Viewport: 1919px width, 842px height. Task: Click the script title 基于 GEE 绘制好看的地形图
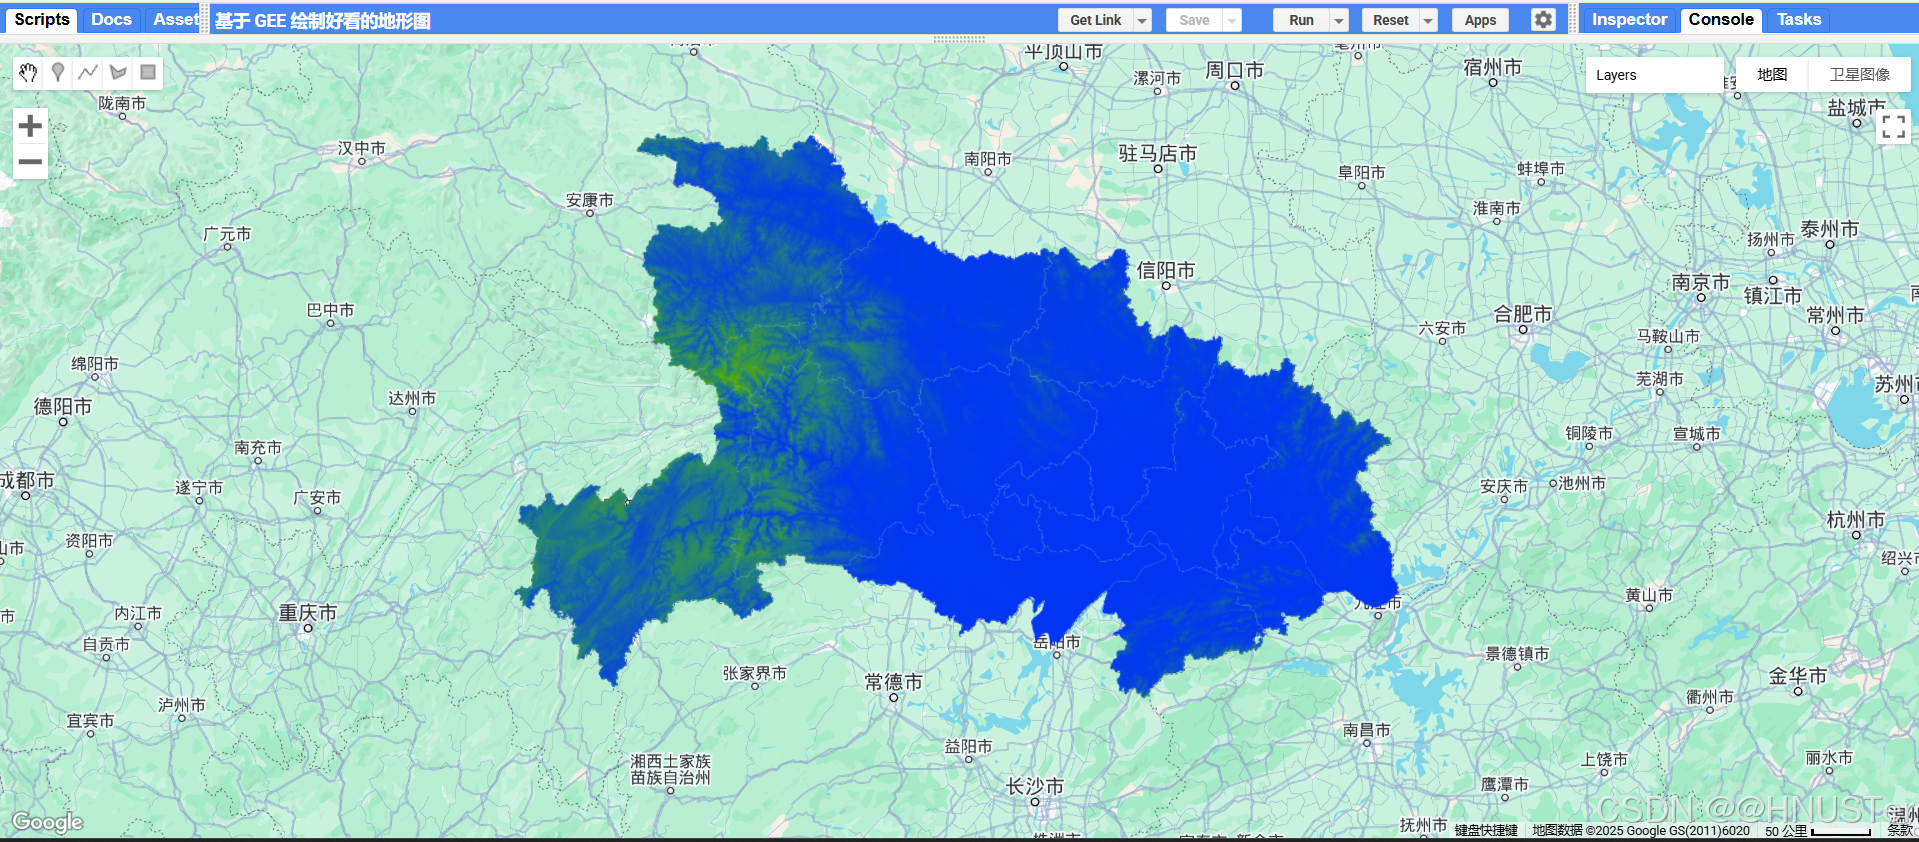click(x=323, y=20)
